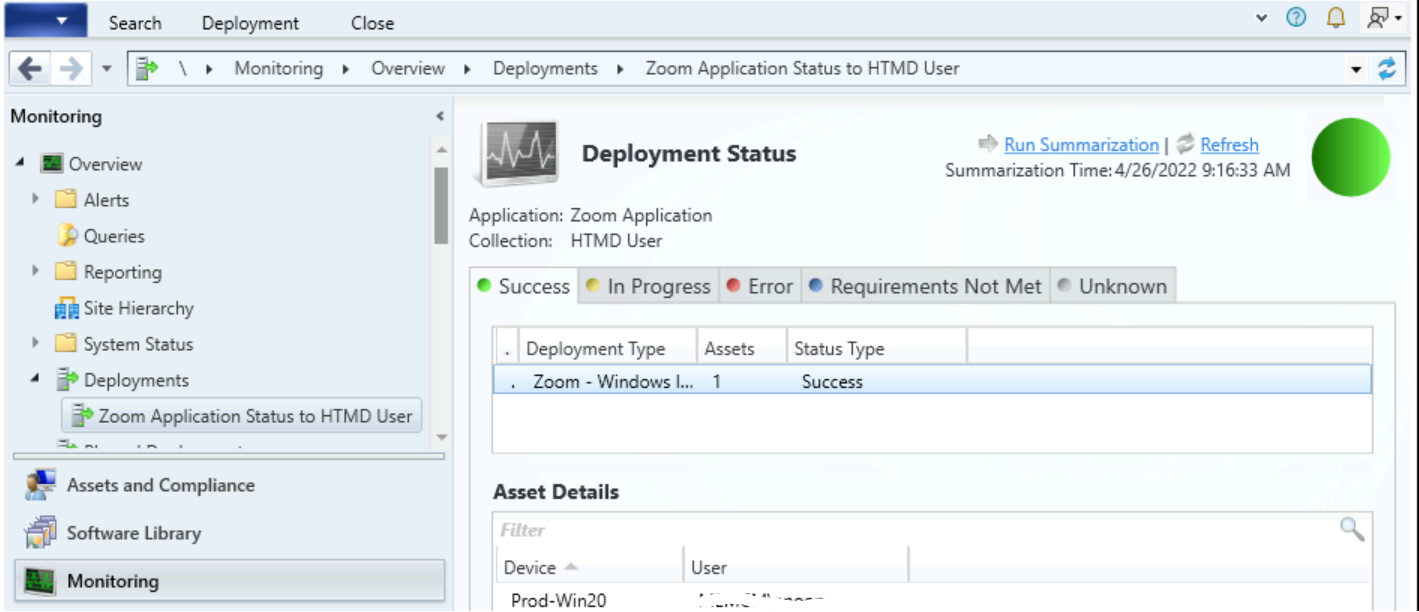
Task: Click the refresh icon in address bar
Action: [x=1386, y=69]
